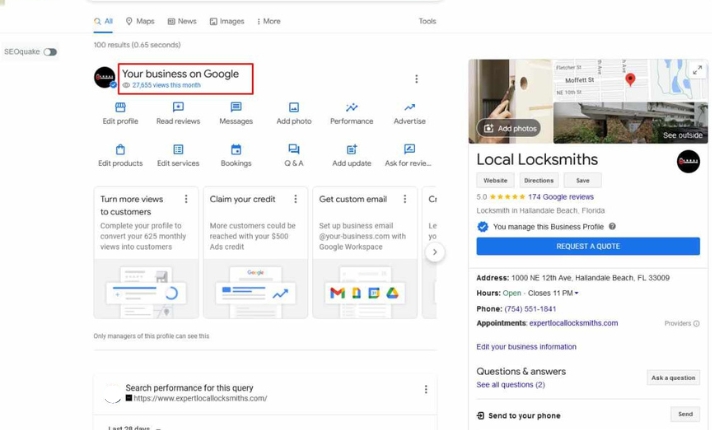
Task: Open the expertlocallocksmiths.com appointments link
Action: coord(574,323)
